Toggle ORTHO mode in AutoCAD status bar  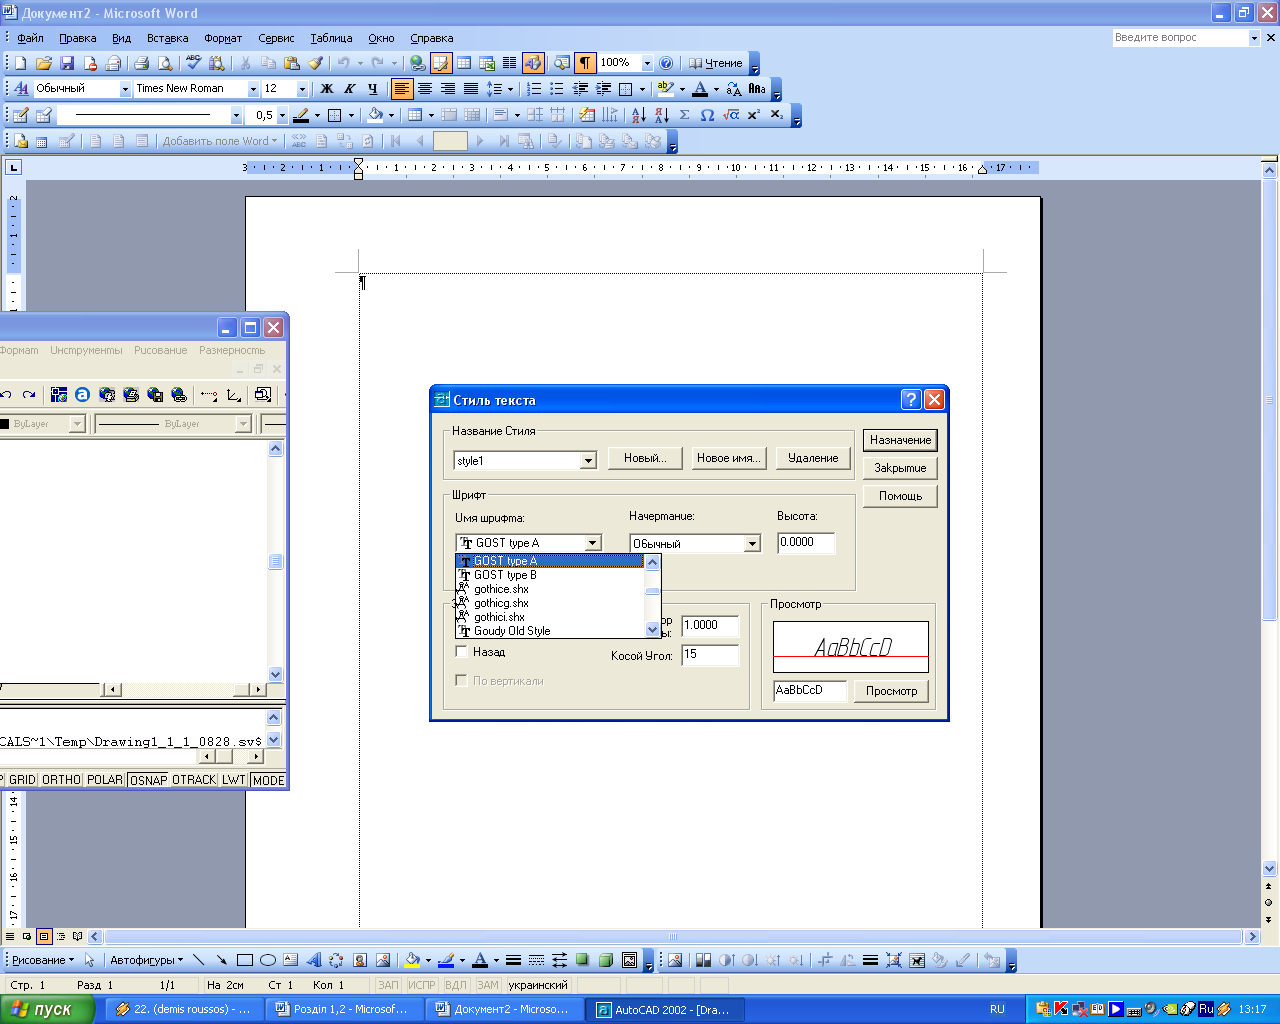tap(61, 780)
